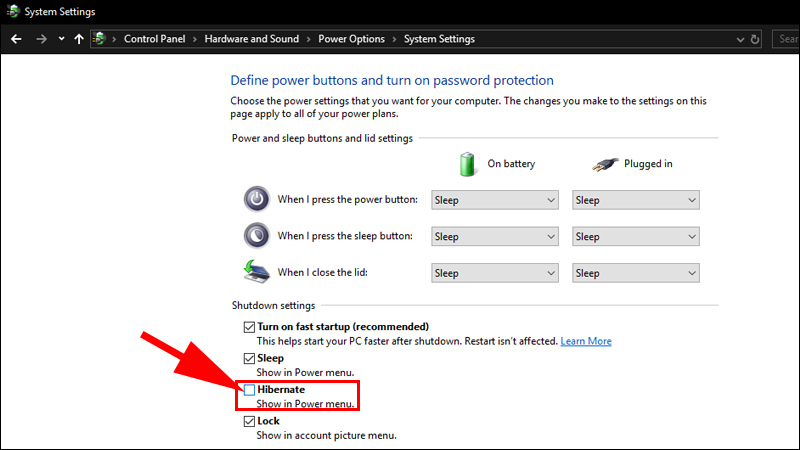Open the recent locations chevron
Viewport: 800px width, 450px height.
pos(61,39)
